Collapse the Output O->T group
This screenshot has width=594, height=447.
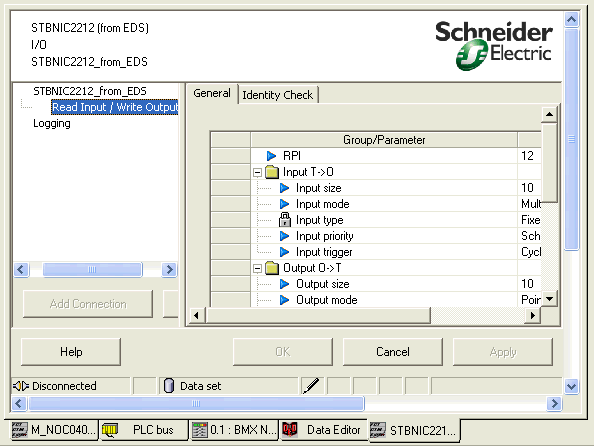point(258,269)
